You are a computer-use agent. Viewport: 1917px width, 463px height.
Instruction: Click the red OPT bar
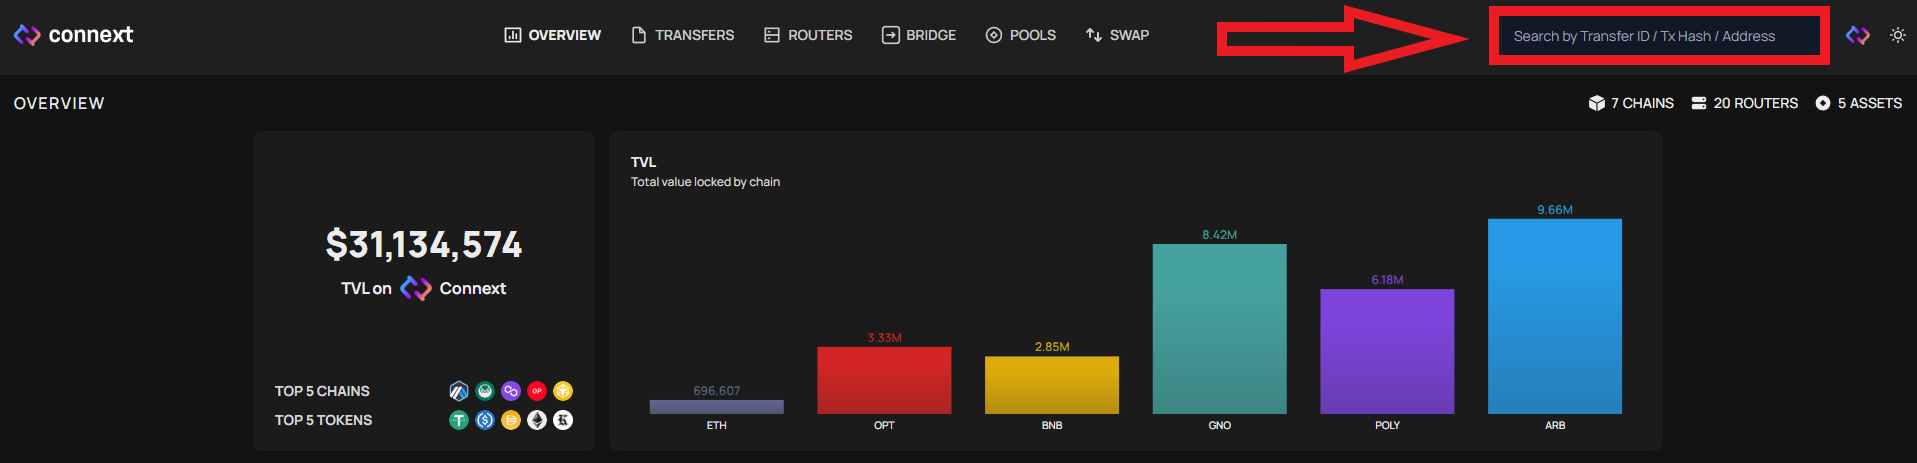coord(884,380)
